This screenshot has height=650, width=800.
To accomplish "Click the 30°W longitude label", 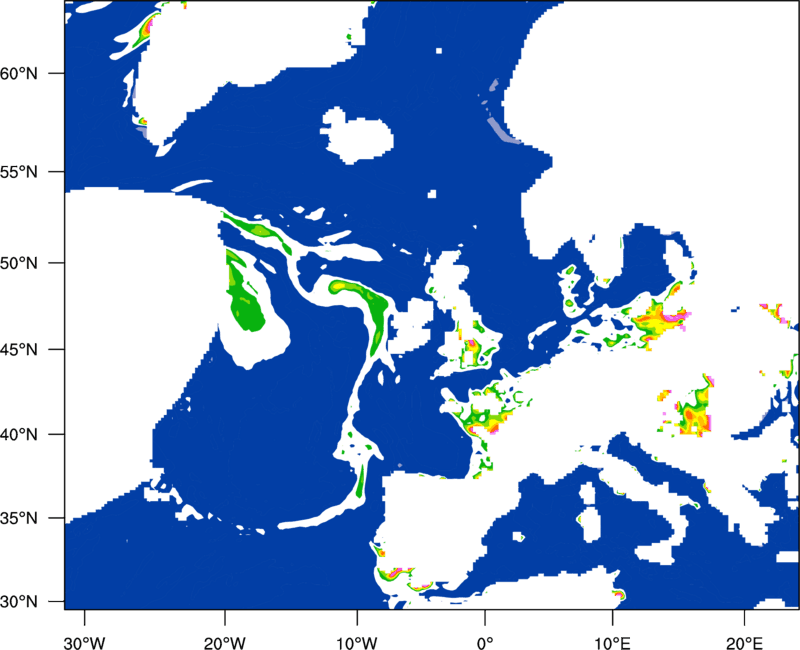I will (x=84, y=643).
